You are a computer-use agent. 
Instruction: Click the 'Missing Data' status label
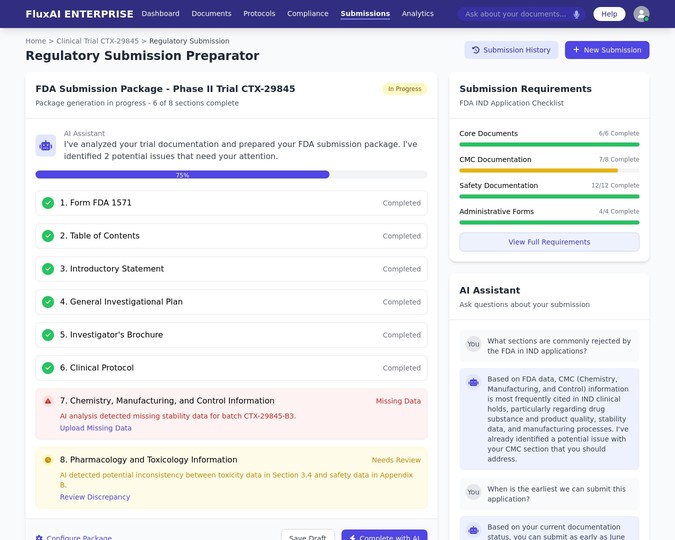tap(398, 401)
